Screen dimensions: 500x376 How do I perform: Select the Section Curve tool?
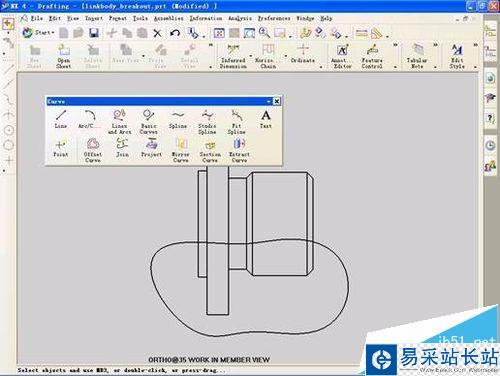[x=210, y=150]
